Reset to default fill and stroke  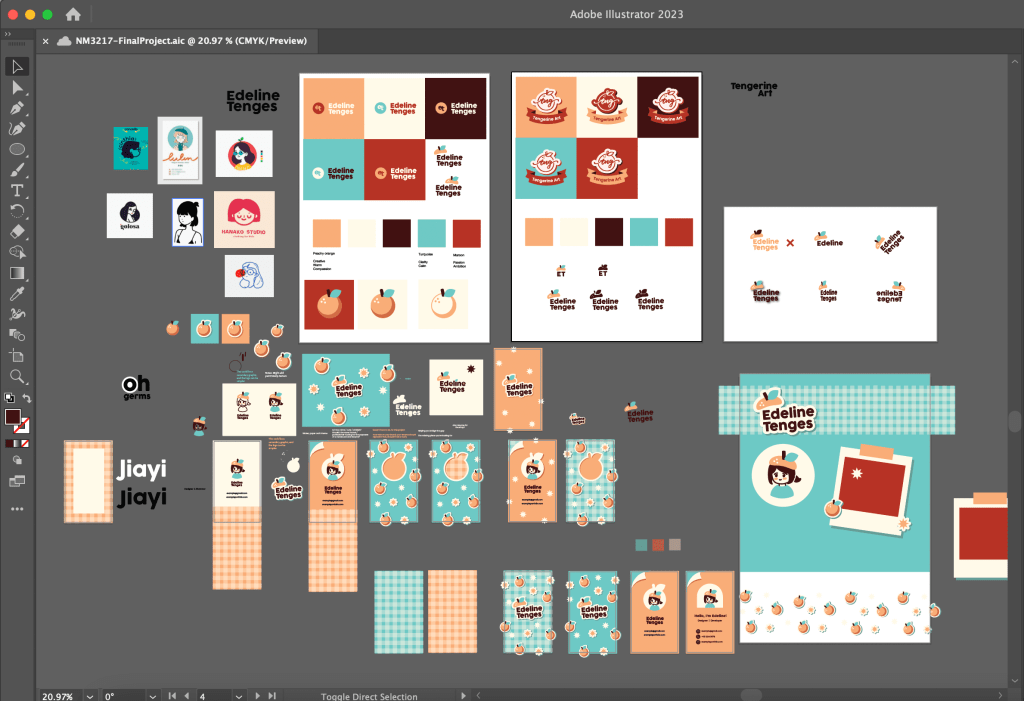[7, 398]
